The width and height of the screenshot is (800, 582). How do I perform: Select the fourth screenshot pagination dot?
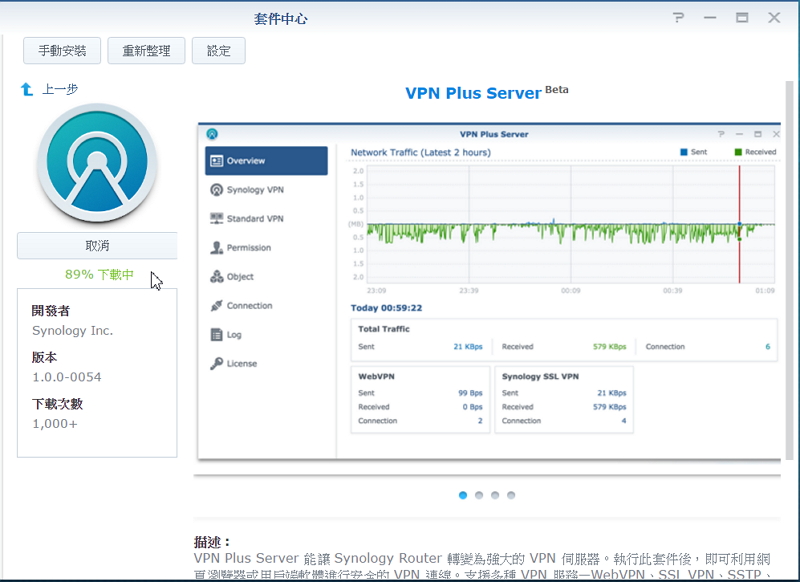(x=511, y=495)
